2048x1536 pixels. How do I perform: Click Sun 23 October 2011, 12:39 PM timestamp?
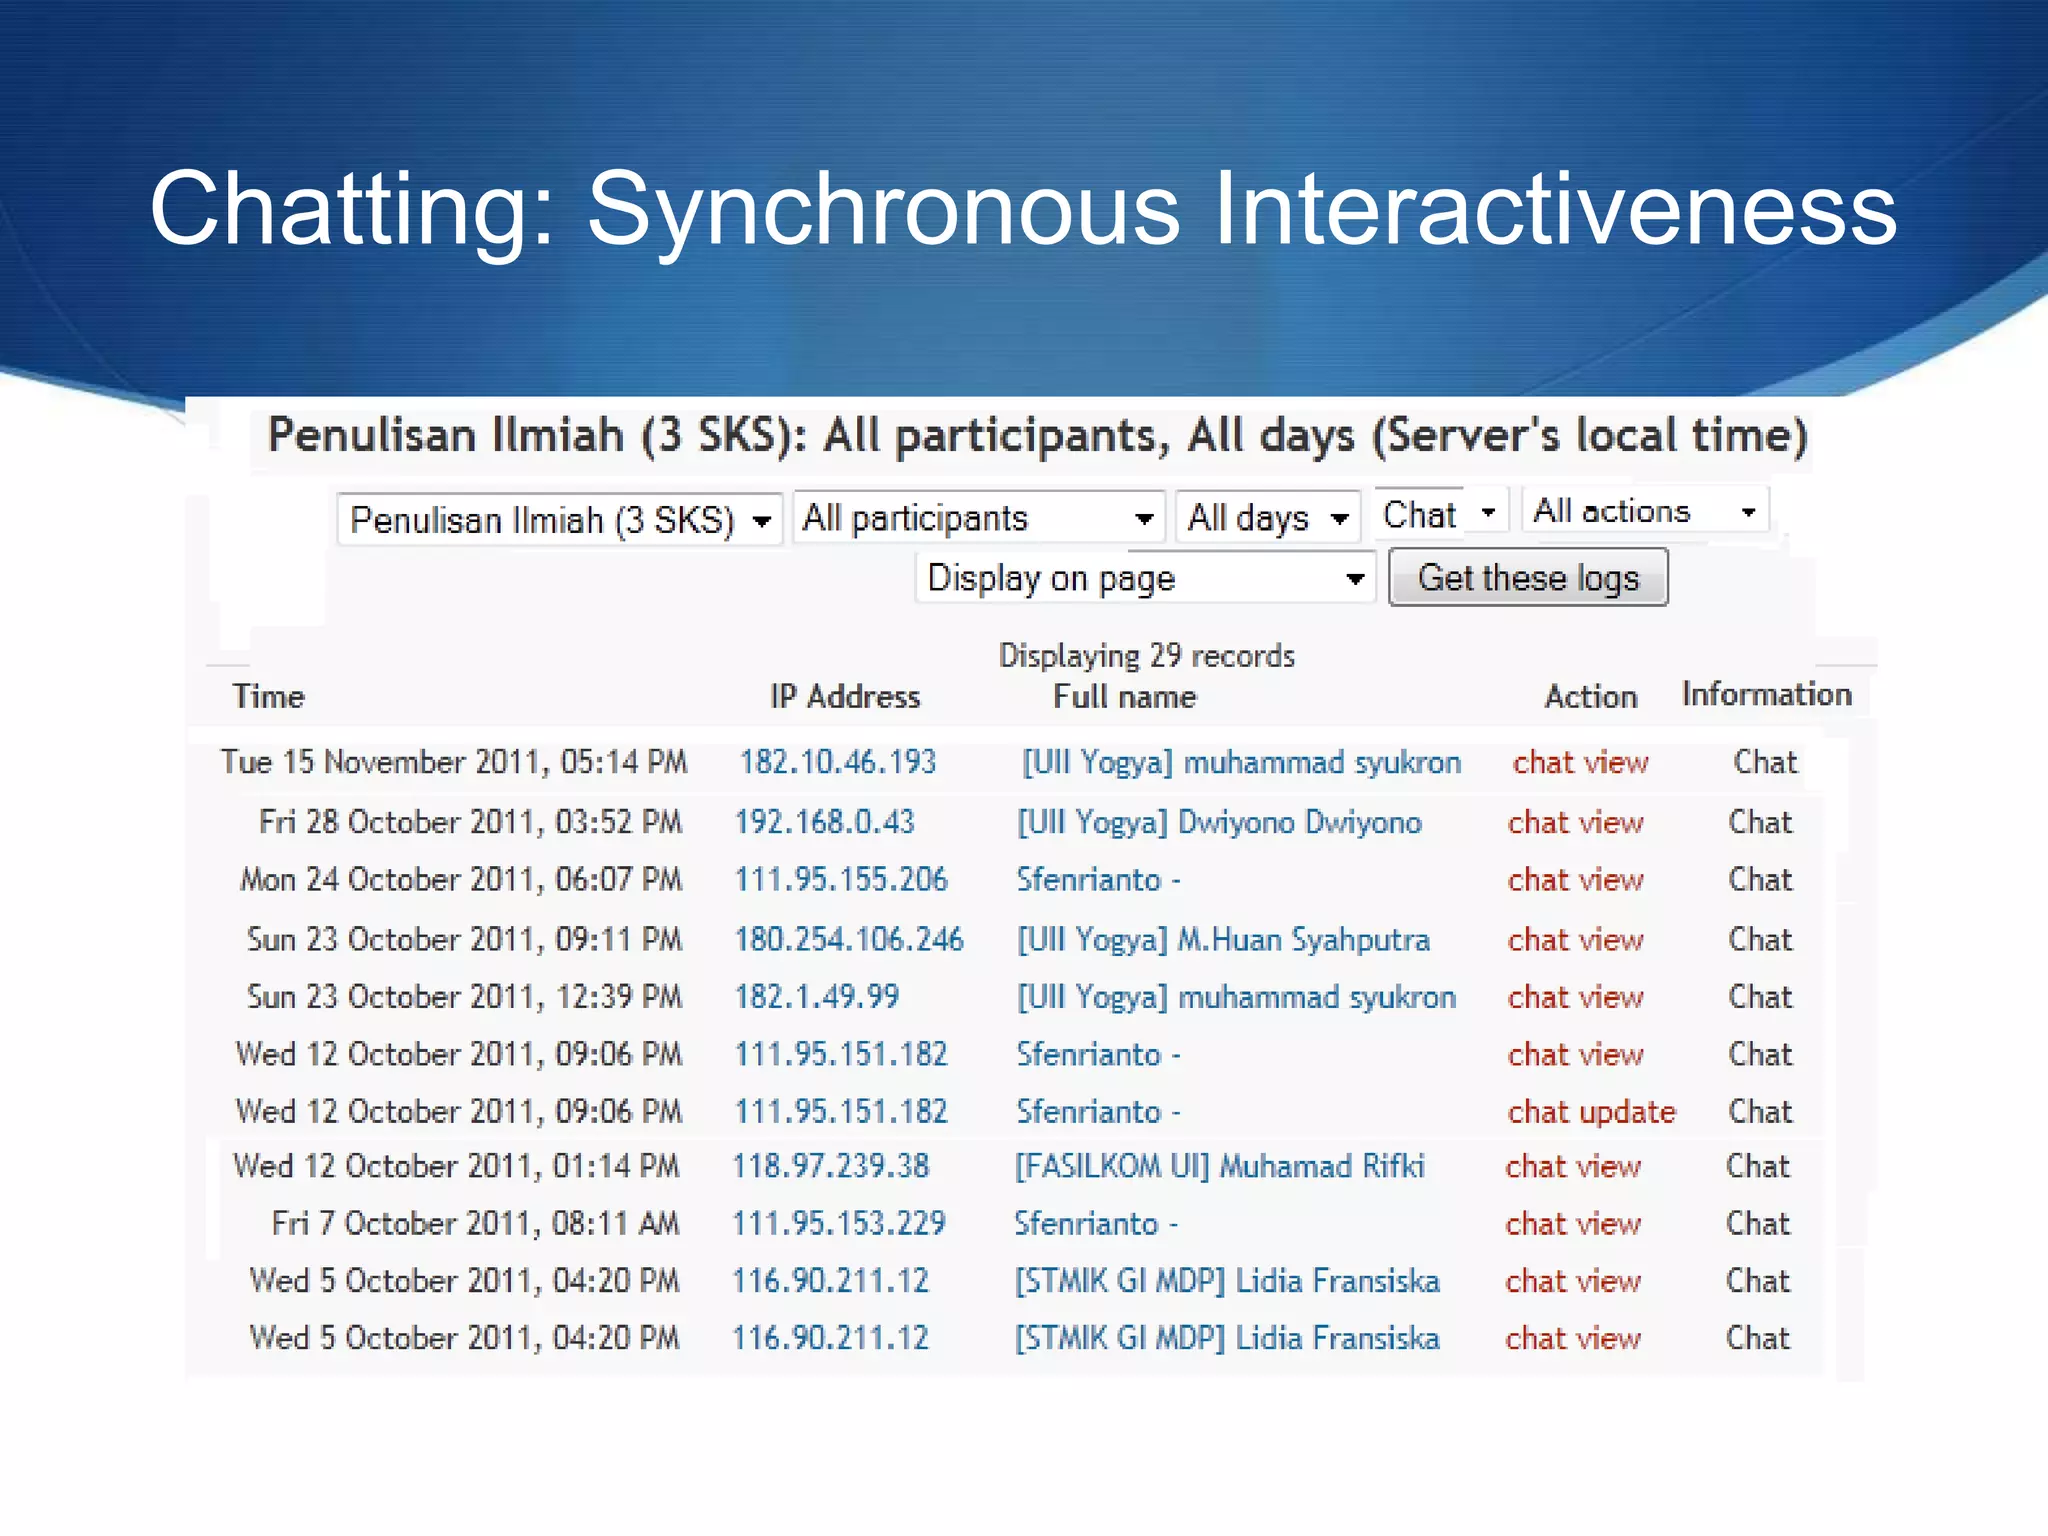464,997
